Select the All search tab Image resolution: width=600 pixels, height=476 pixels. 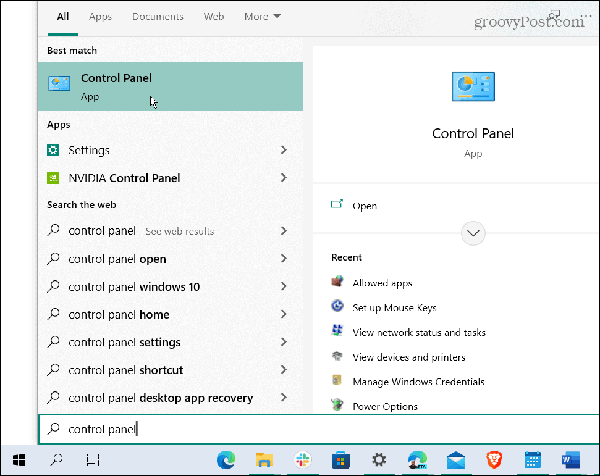tap(63, 16)
